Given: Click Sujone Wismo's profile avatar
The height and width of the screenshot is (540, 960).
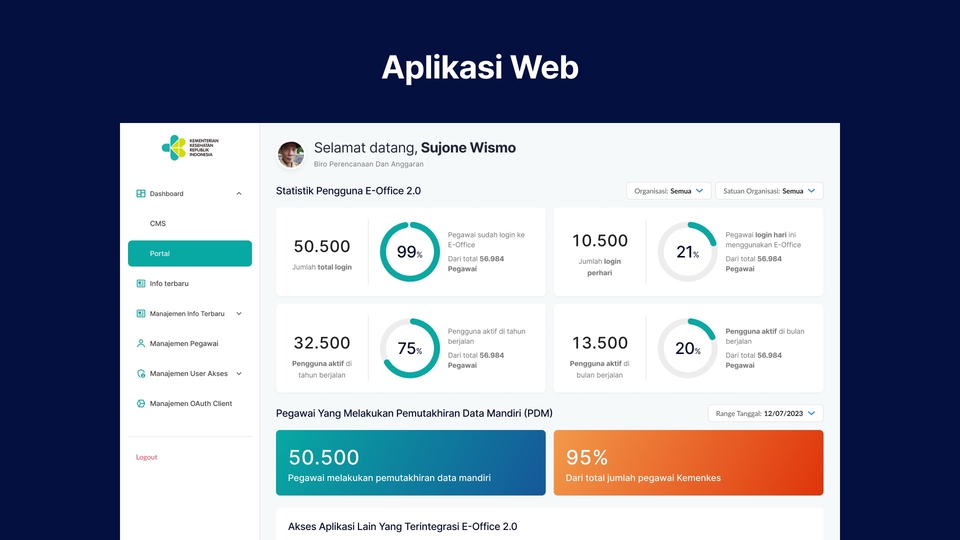Looking at the screenshot, I should click(291, 154).
